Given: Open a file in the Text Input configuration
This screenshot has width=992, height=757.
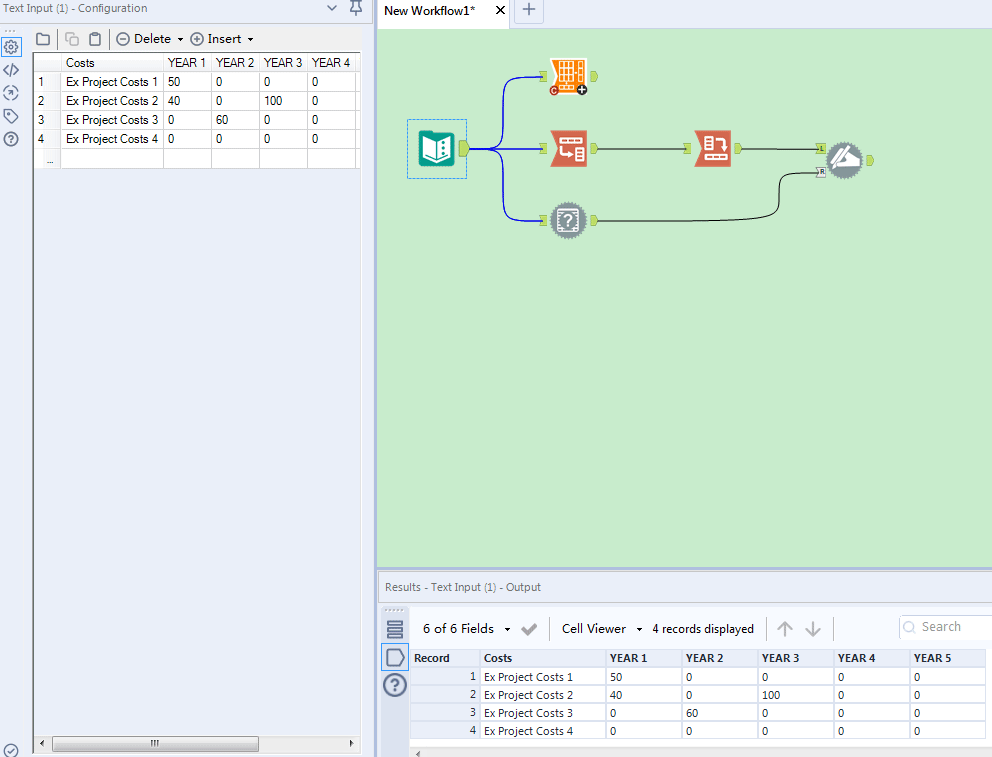Looking at the screenshot, I should point(42,38).
